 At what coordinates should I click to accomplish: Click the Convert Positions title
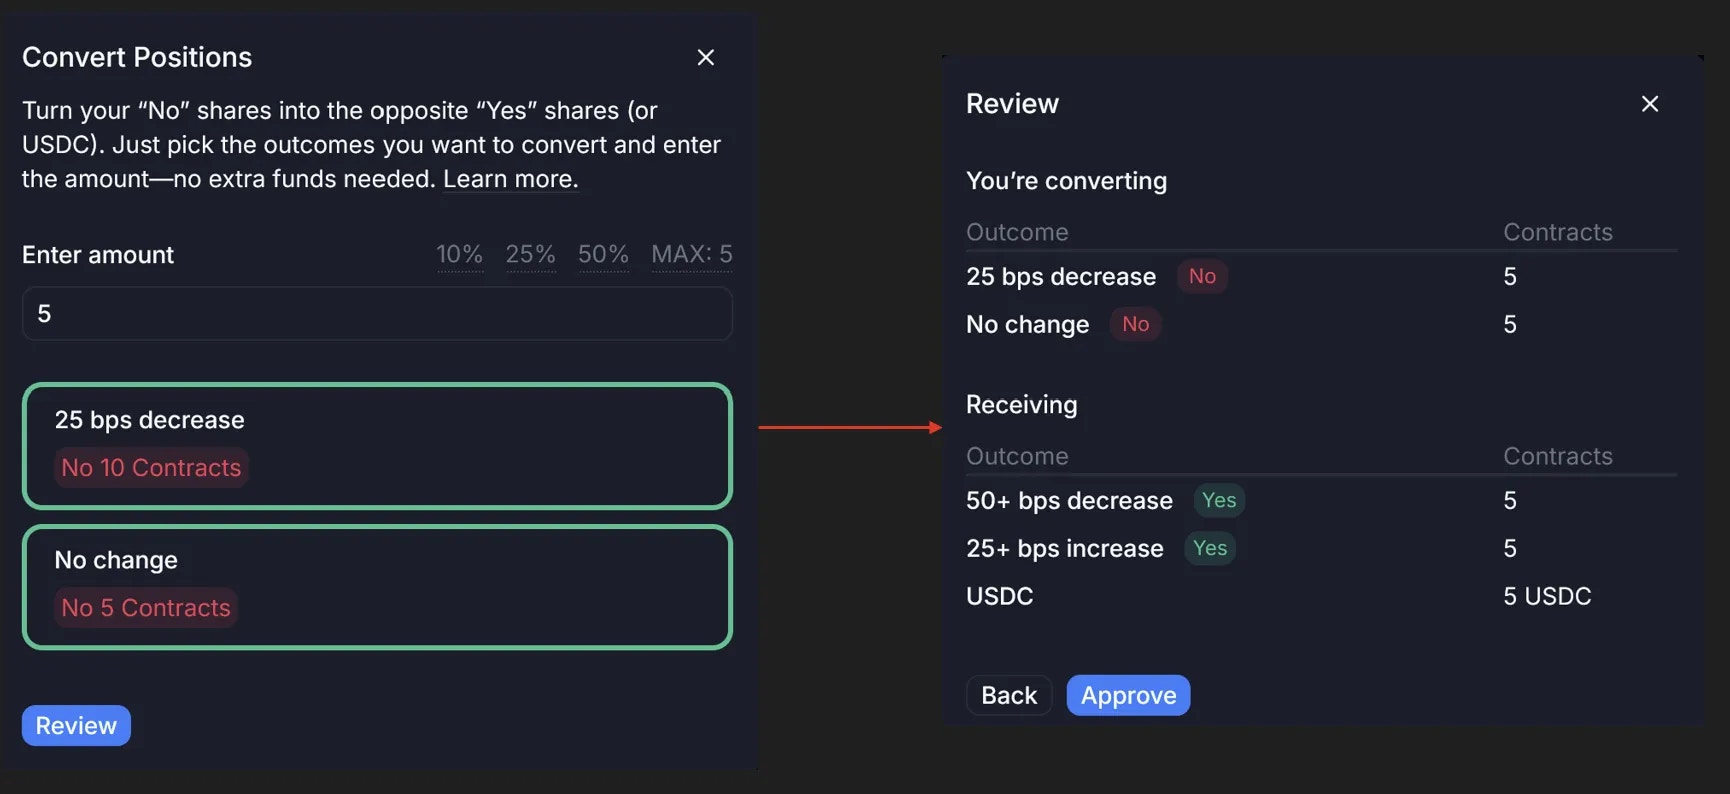coord(137,58)
